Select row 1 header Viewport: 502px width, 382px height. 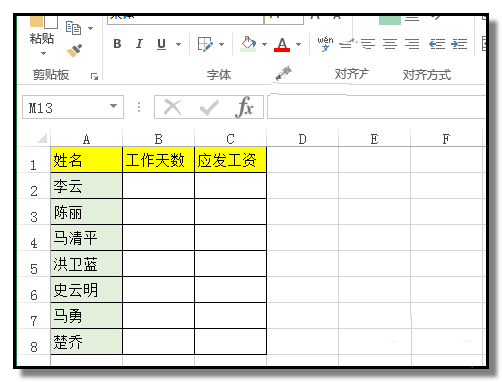pos(33,160)
